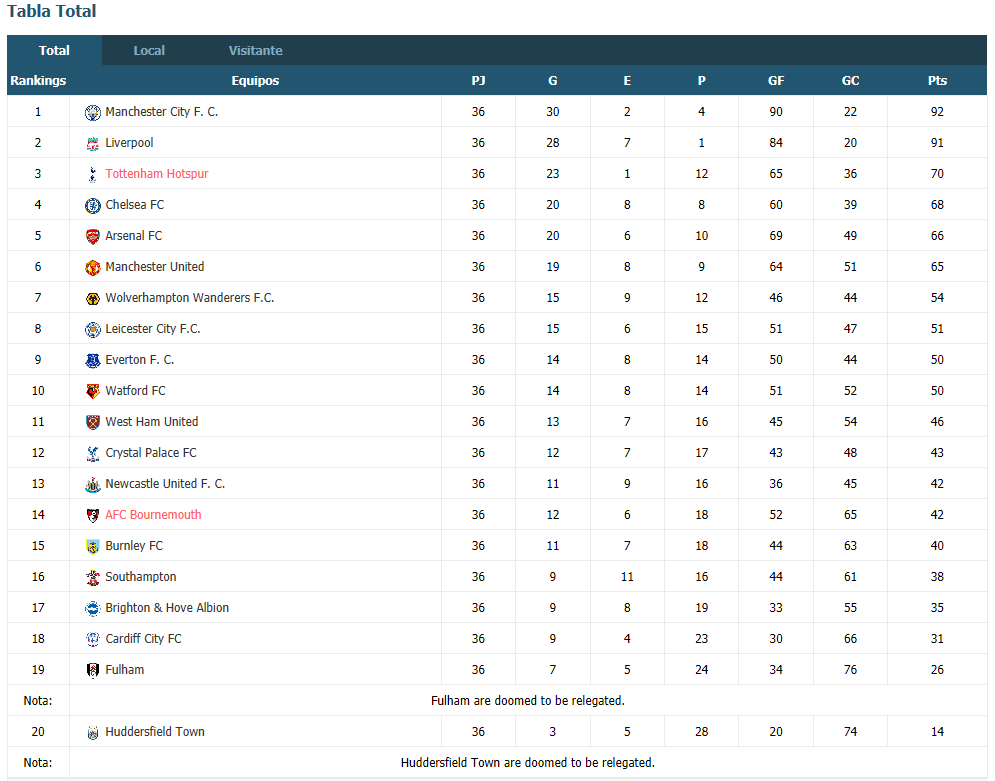
Task: Click the Manchester City crest icon
Action: (x=93, y=113)
